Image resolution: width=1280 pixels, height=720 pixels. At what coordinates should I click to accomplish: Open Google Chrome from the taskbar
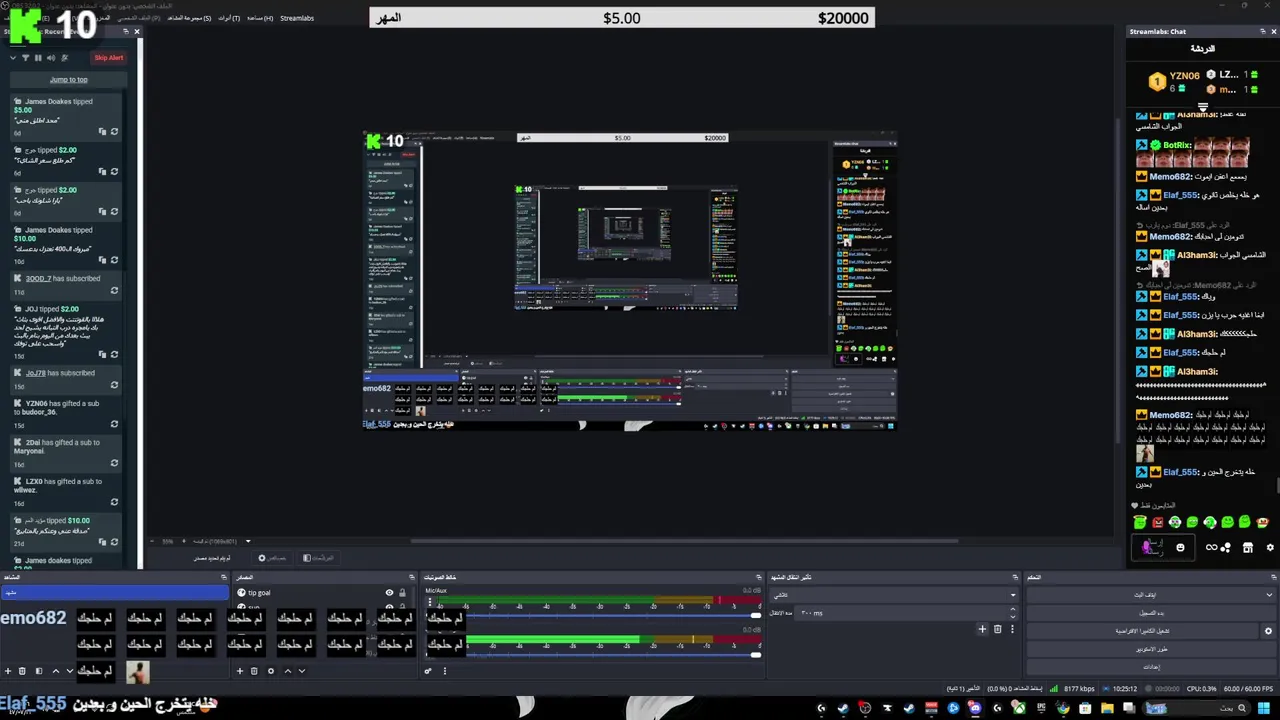click(x=1063, y=708)
